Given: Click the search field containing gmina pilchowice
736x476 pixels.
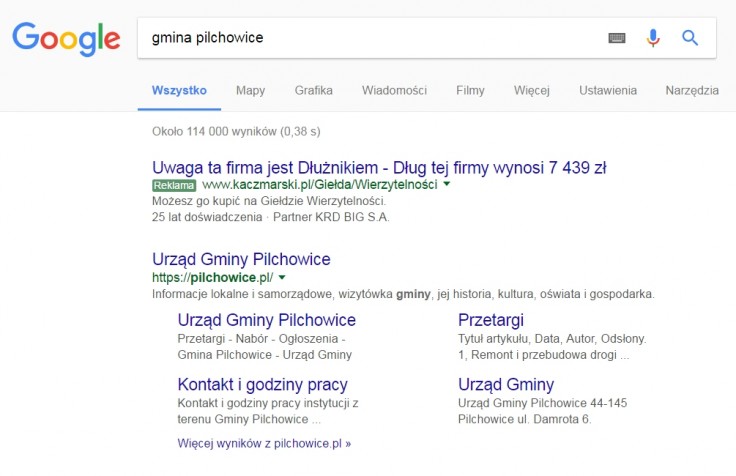Looking at the screenshot, I should point(370,38).
